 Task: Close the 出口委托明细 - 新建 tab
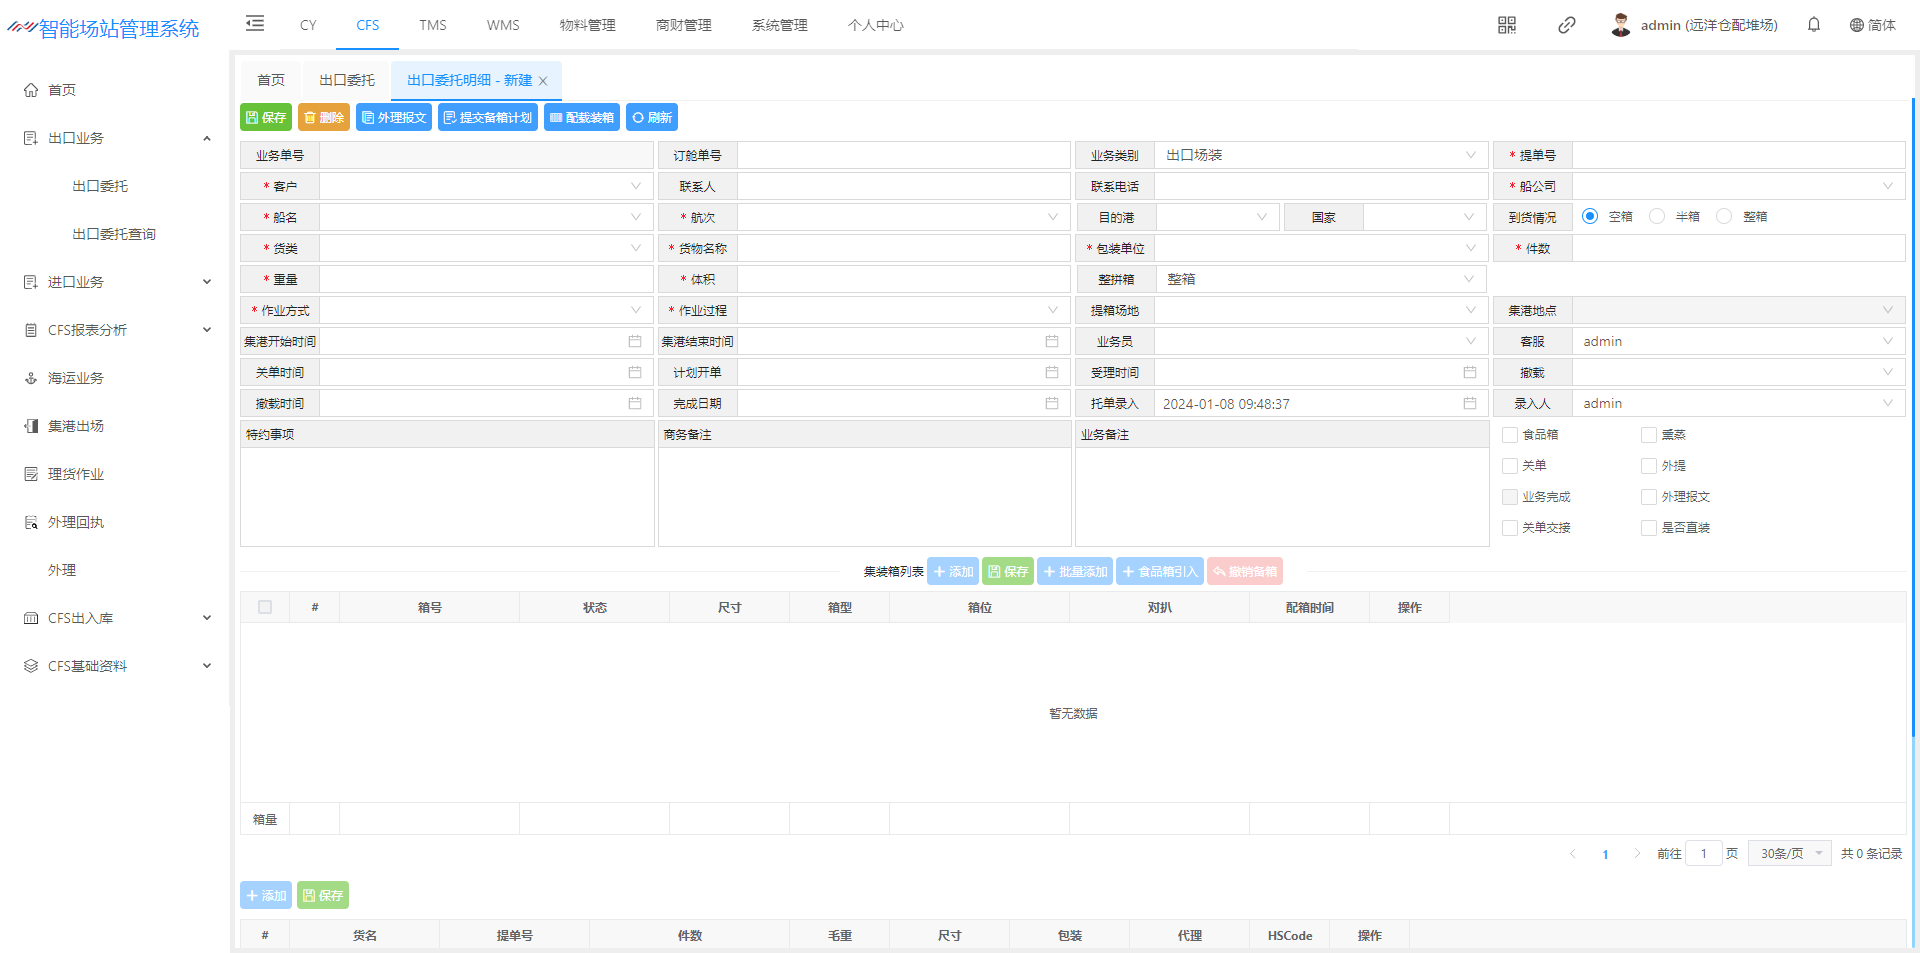coord(543,81)
